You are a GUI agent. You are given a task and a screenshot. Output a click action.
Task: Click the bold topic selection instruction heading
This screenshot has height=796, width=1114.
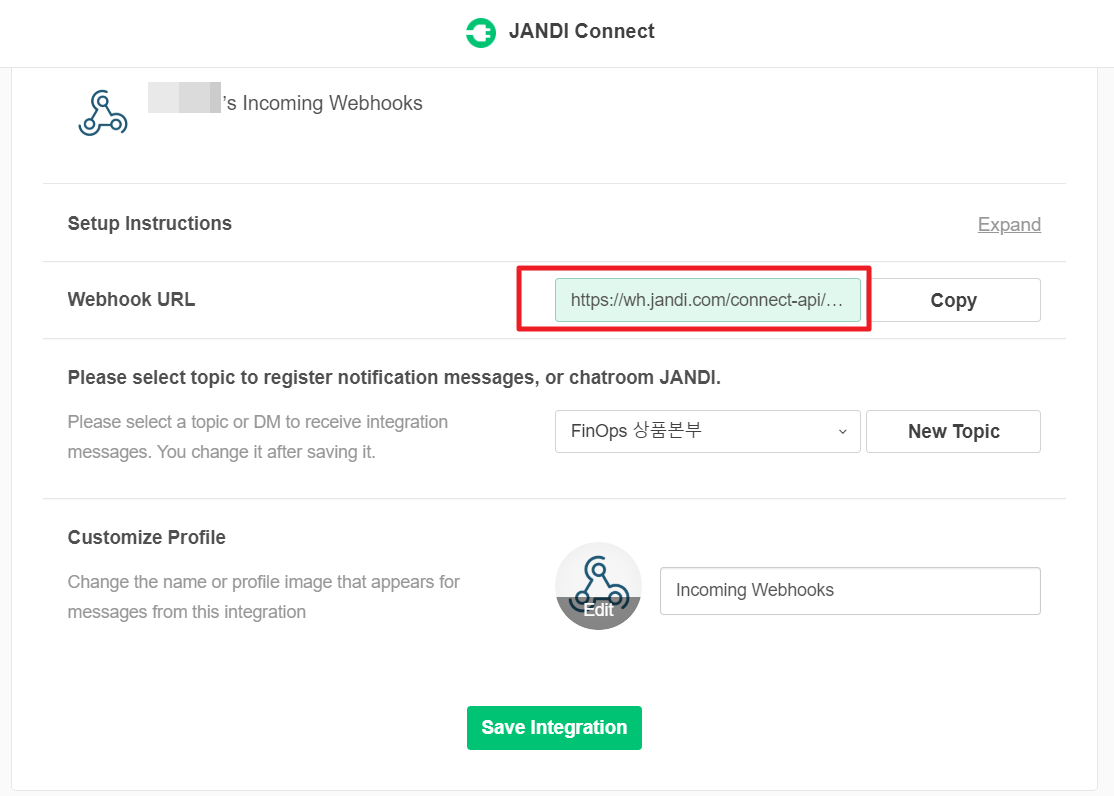(x=393, y=377)
